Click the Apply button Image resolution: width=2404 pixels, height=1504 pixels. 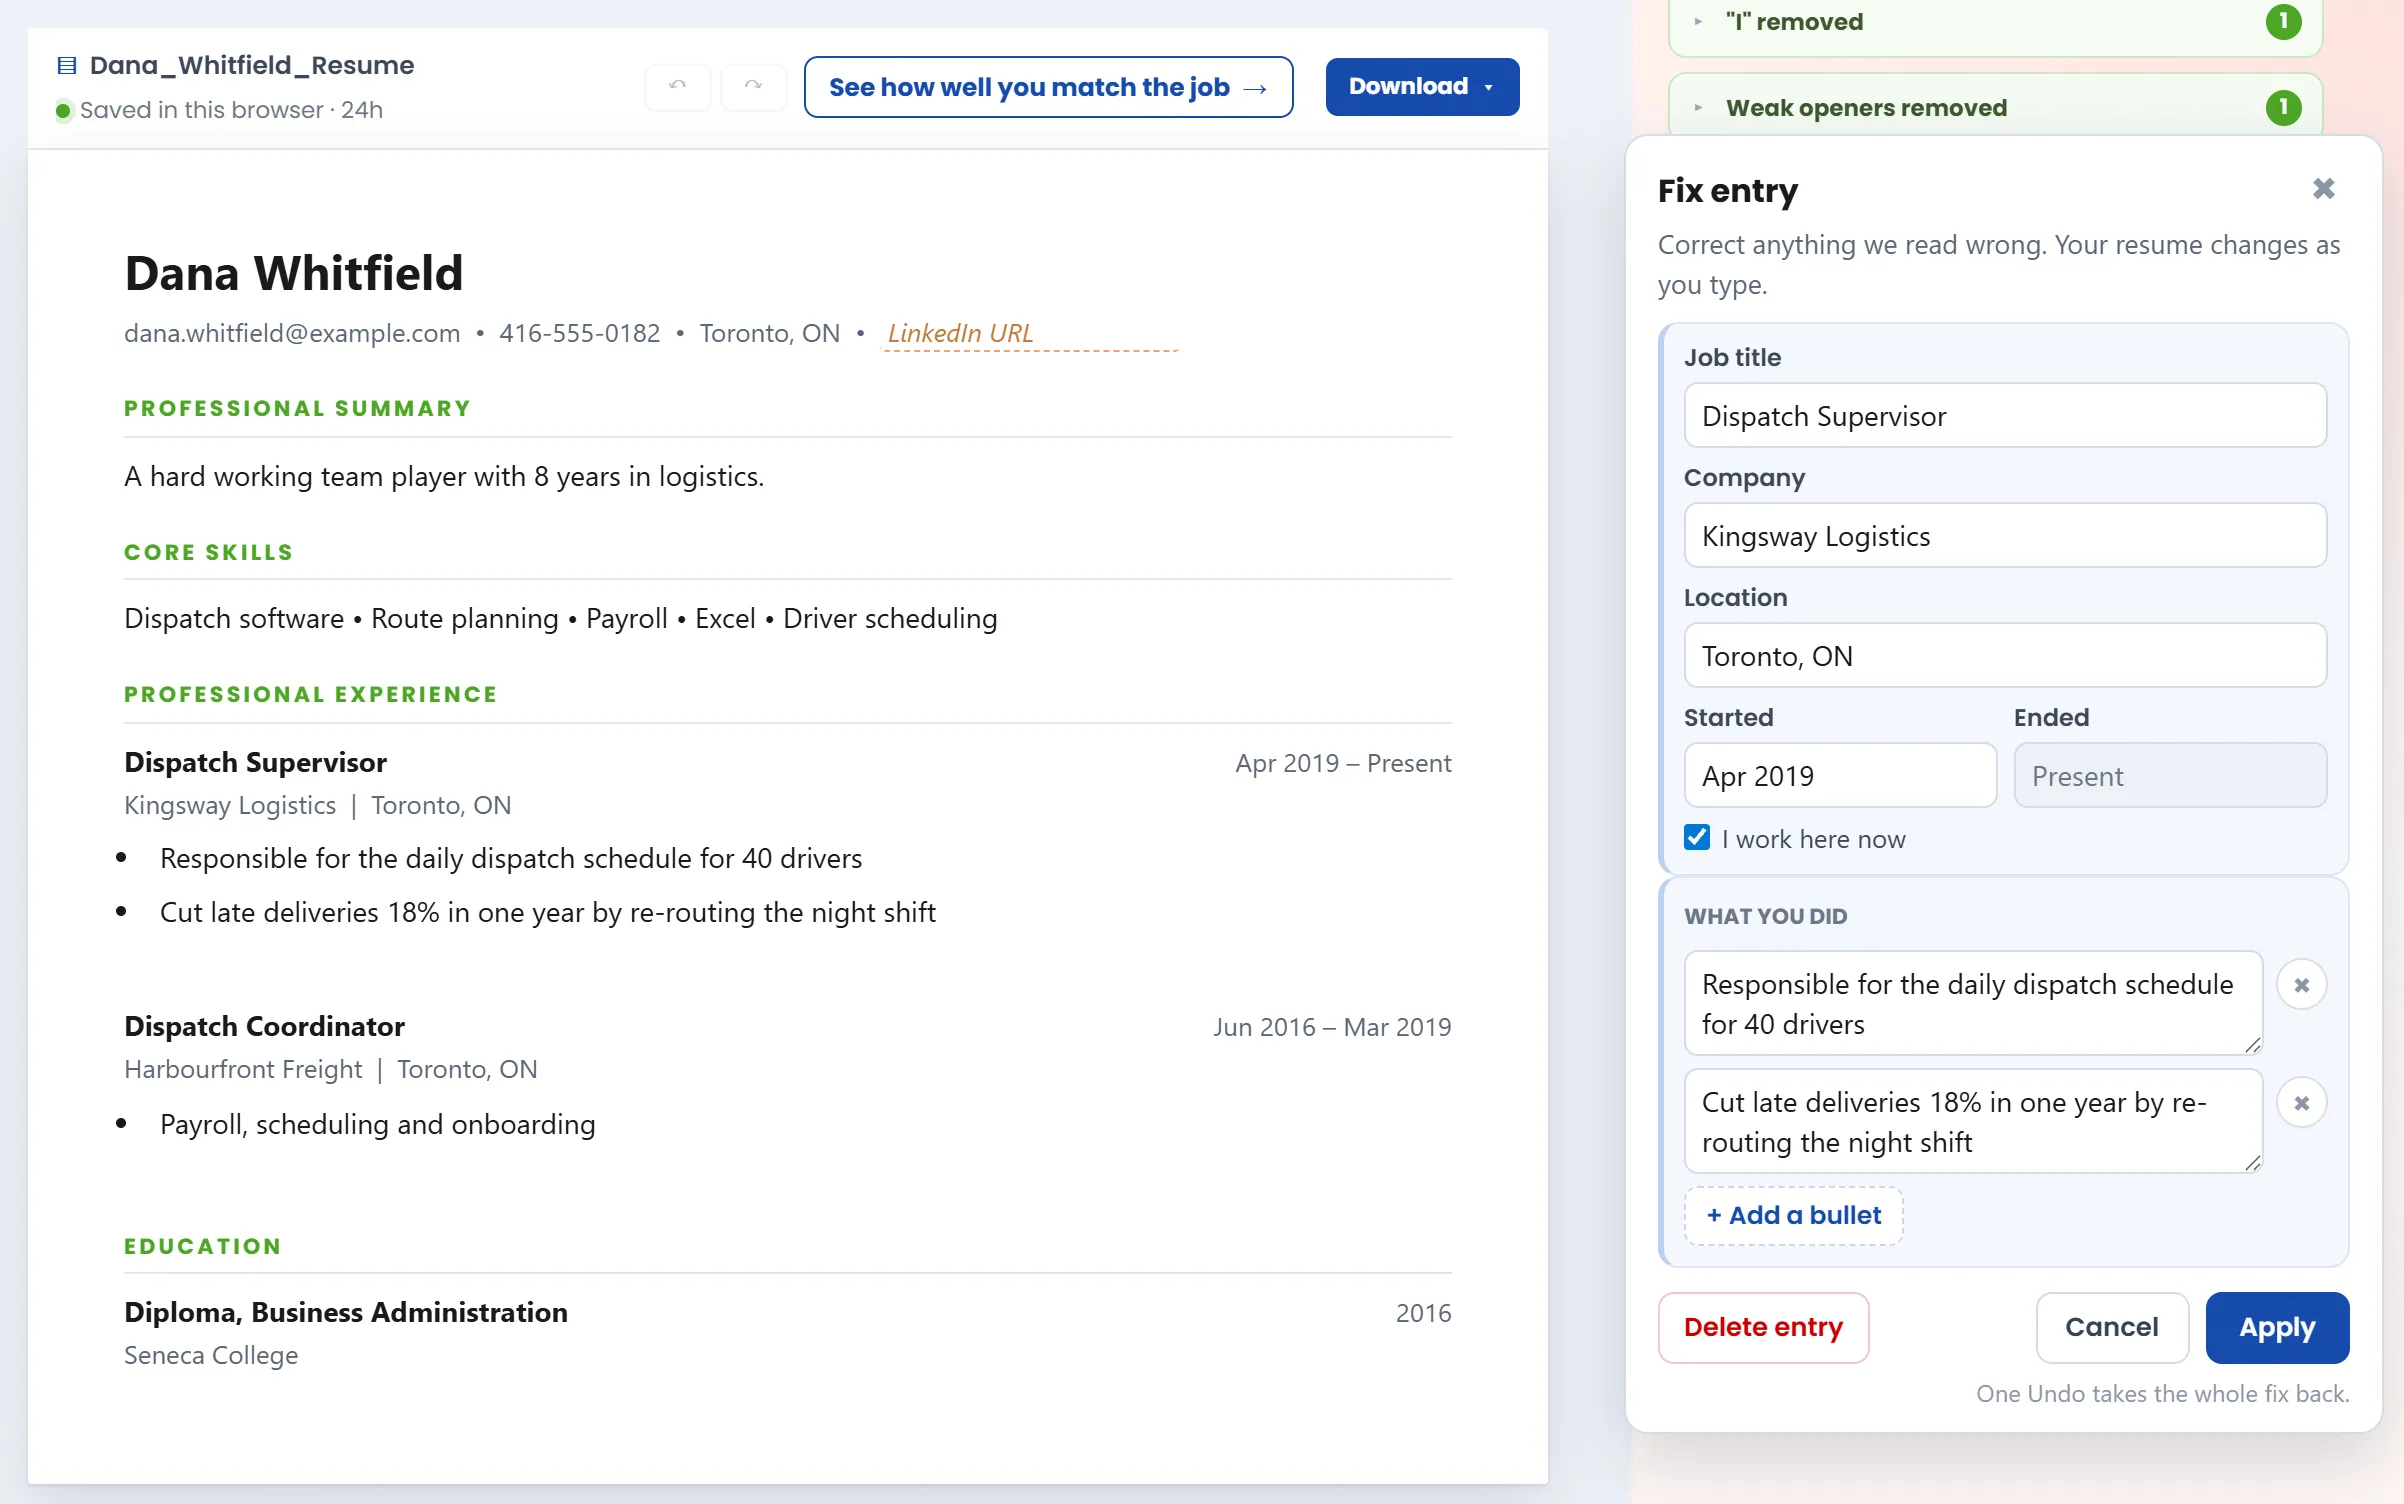pyautogui.click(x=2277, y=1327)
